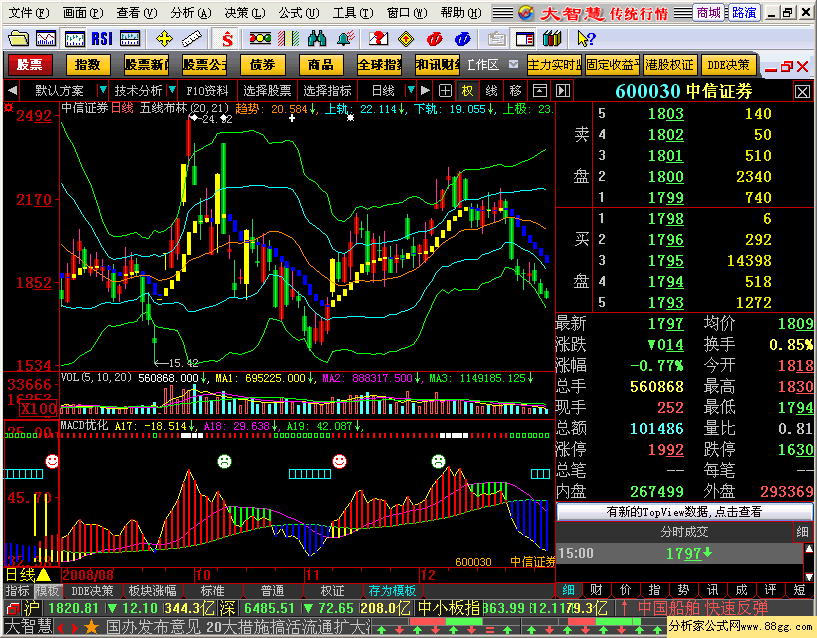
Task: Click the 移 move chart button
Action: pyautogui.click(x=515, y=91)
